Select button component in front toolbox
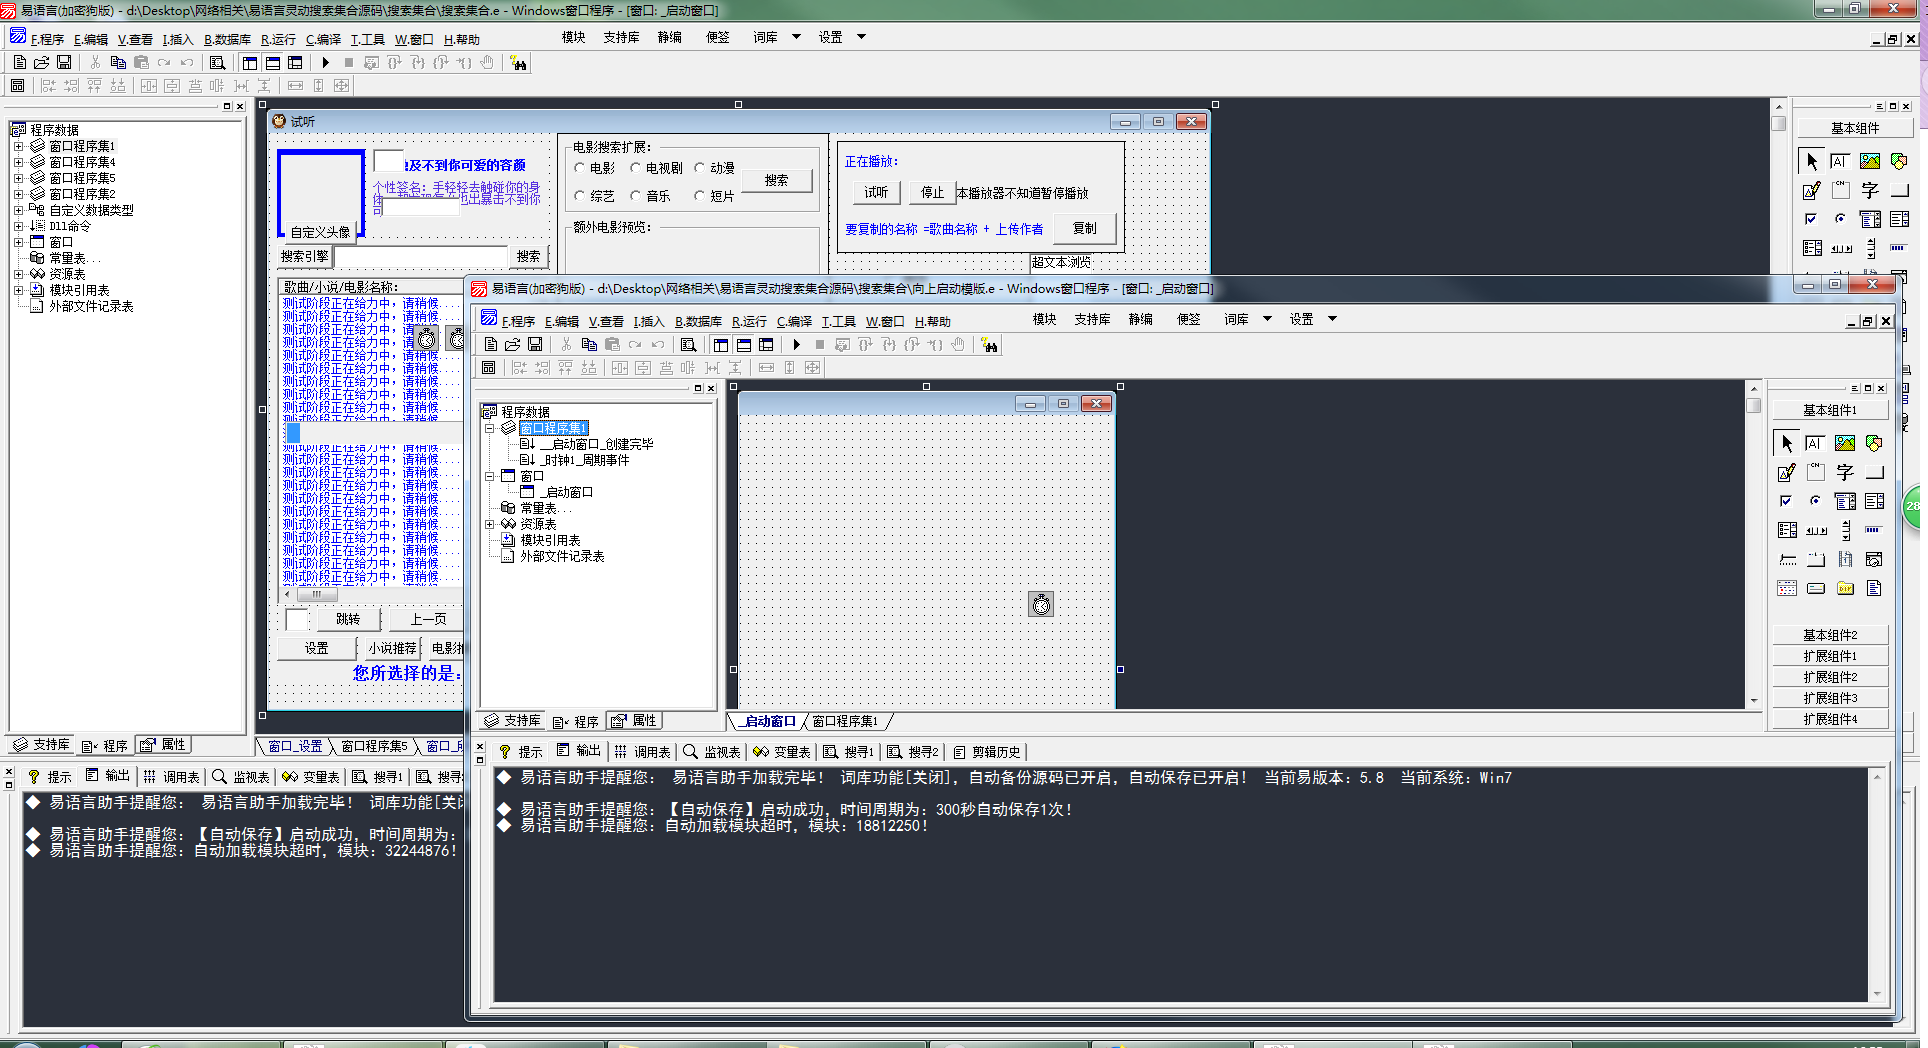 pos(1874,472)
